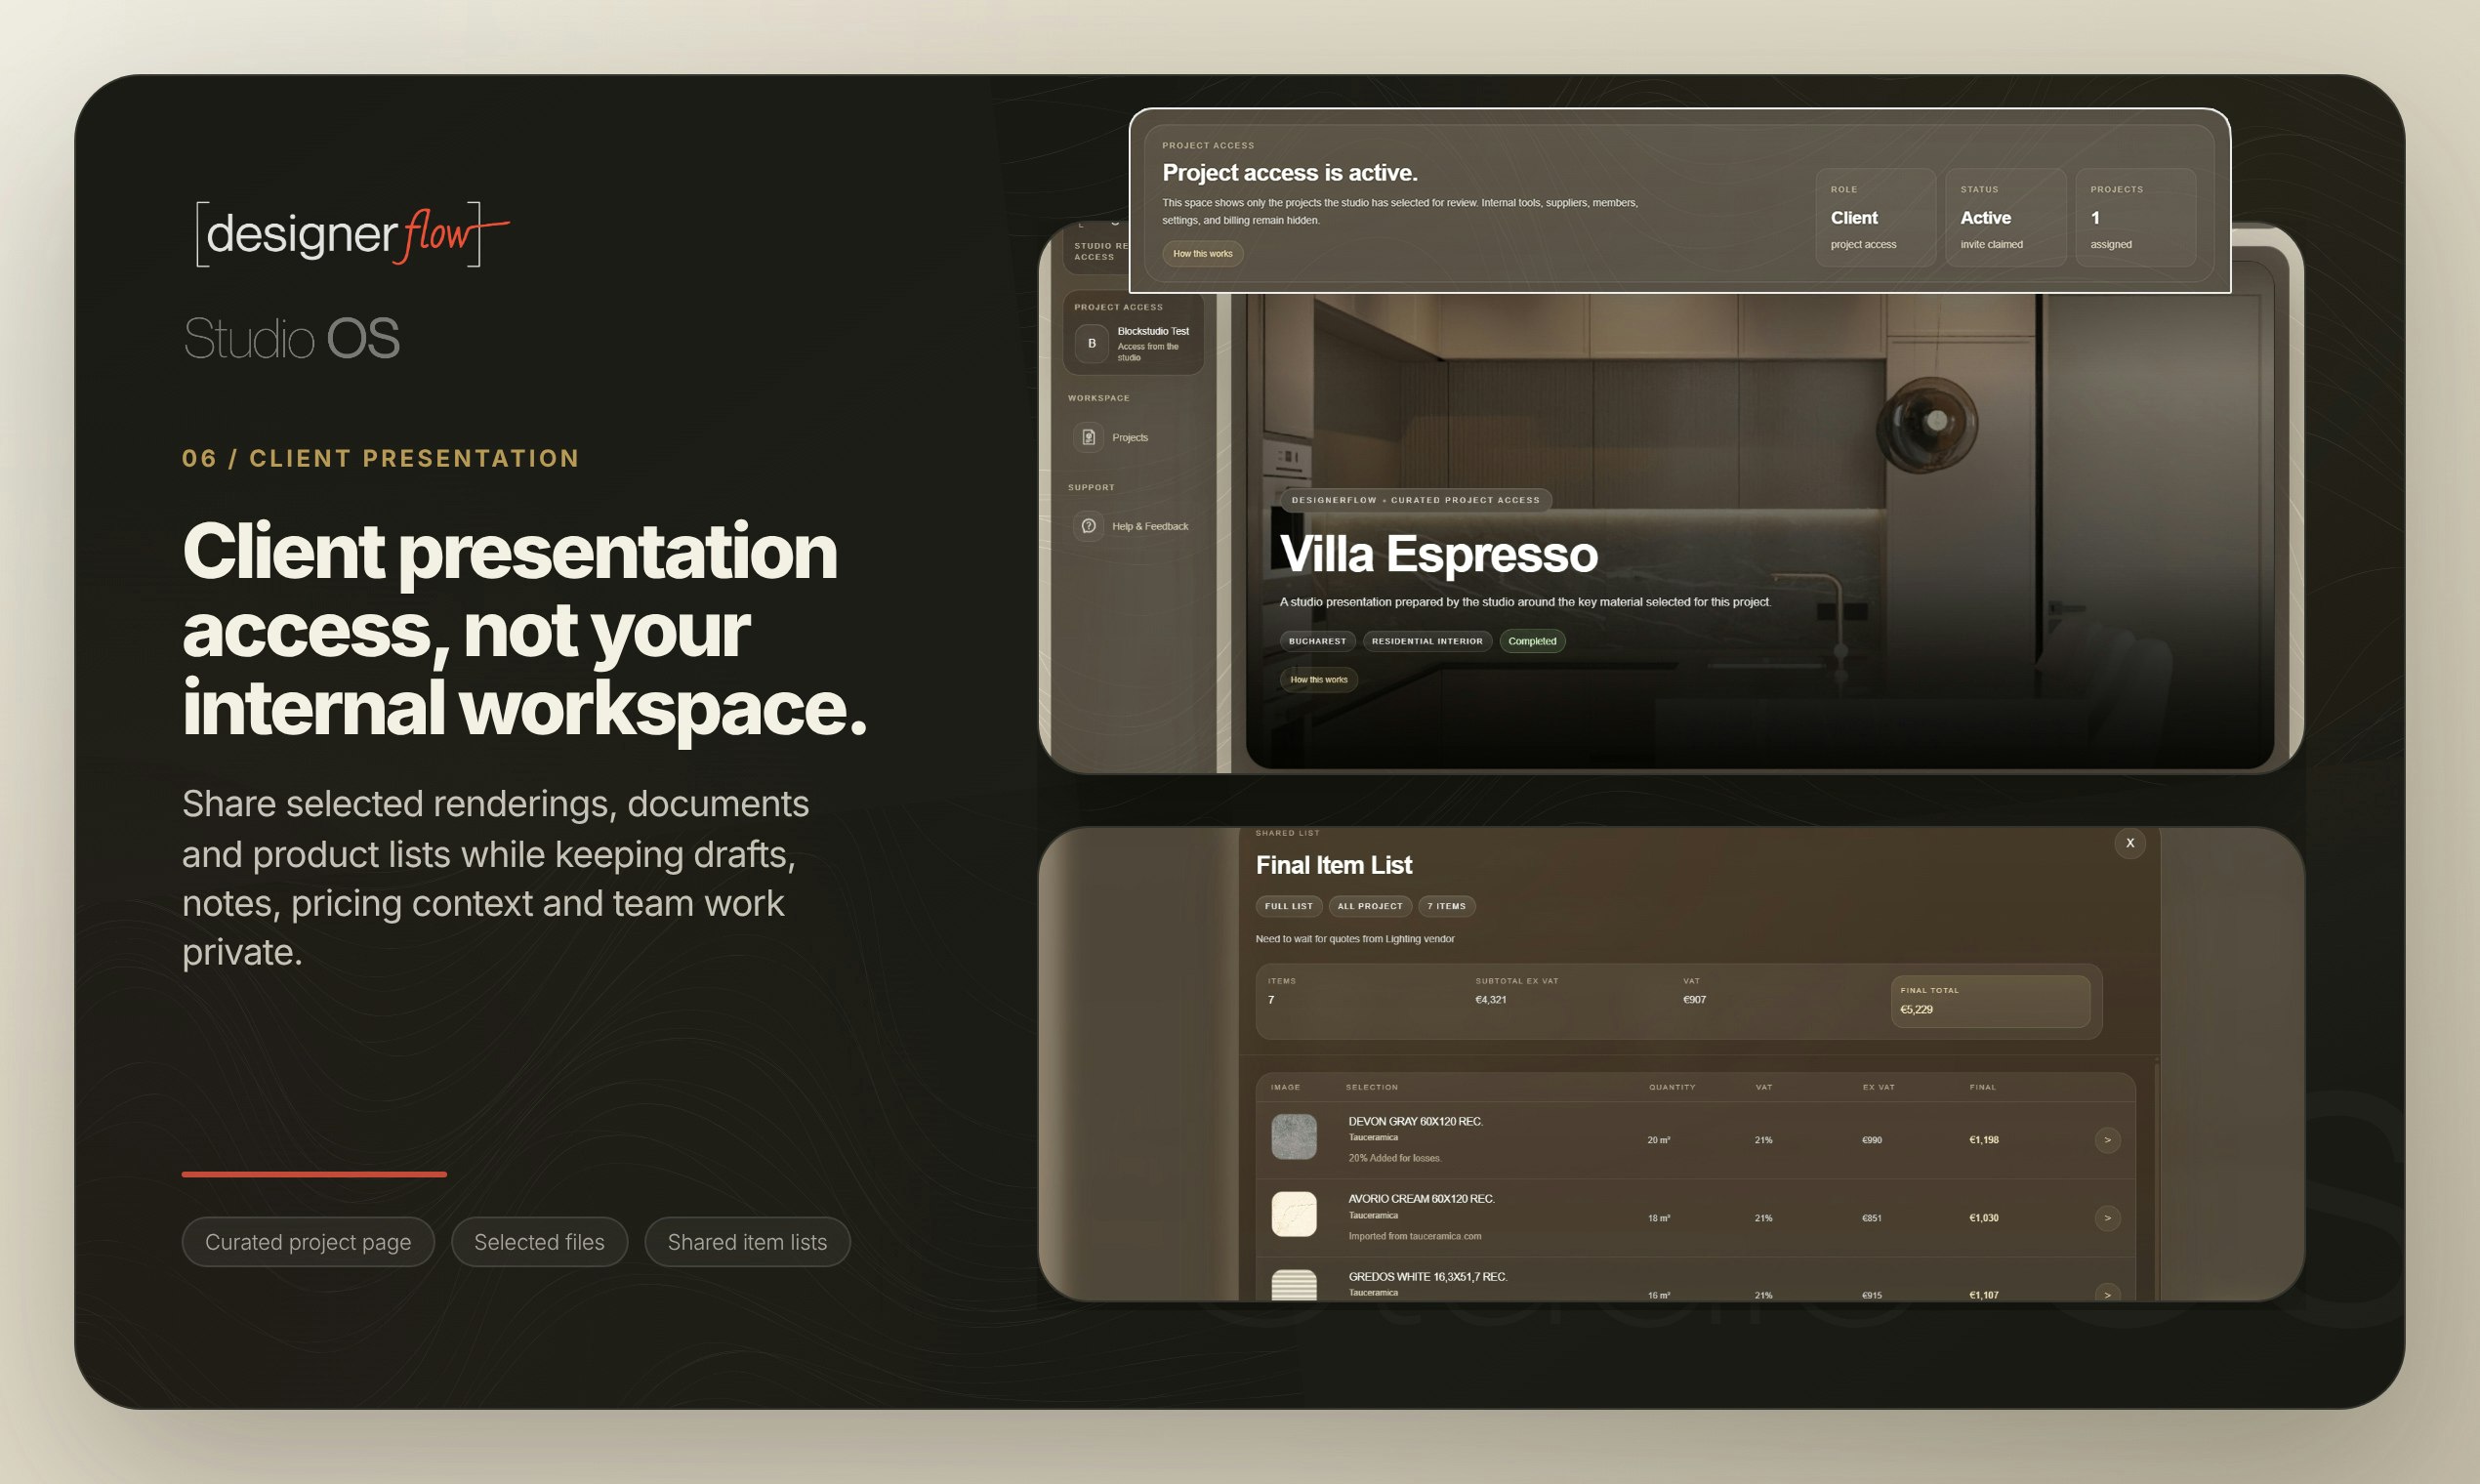
Task: Click the SELECTION column header
Action: 1372,1087
